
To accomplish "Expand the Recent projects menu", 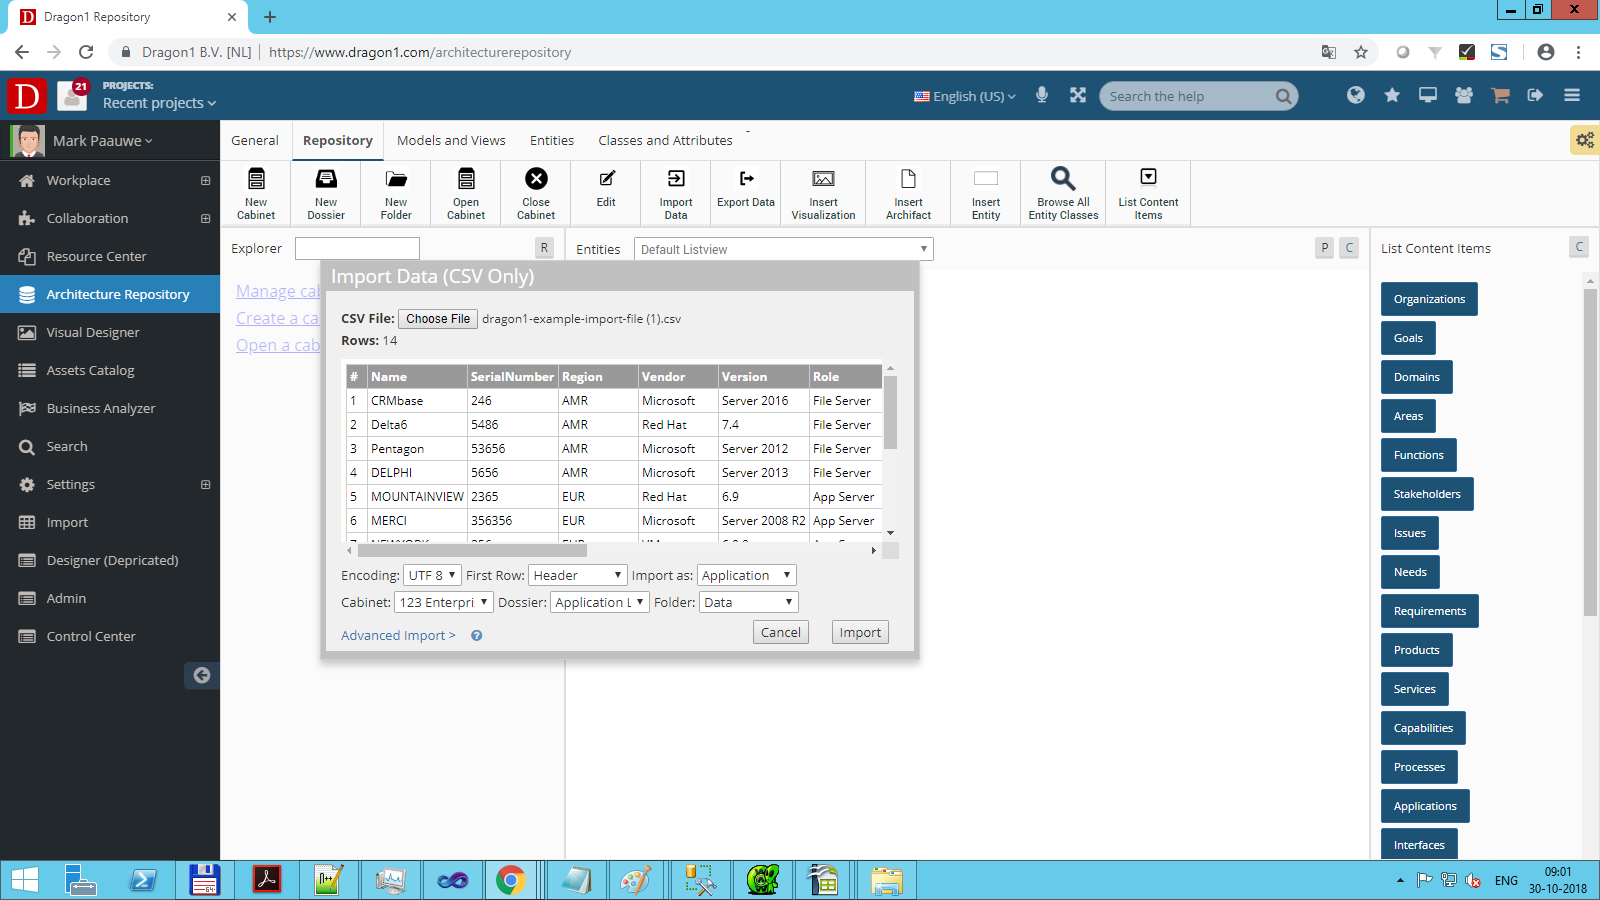I will pos(159,103).
